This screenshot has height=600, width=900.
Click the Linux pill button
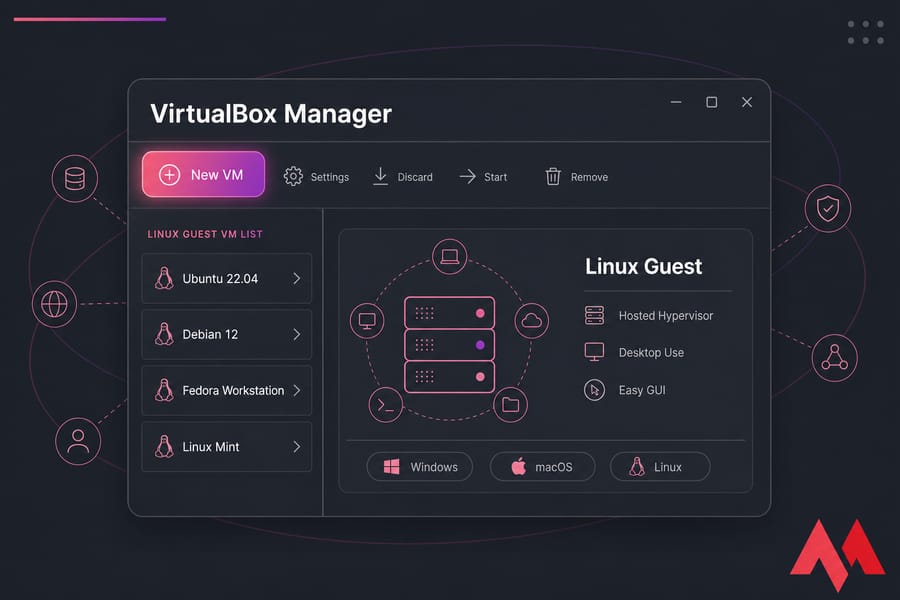pos(660,467)
